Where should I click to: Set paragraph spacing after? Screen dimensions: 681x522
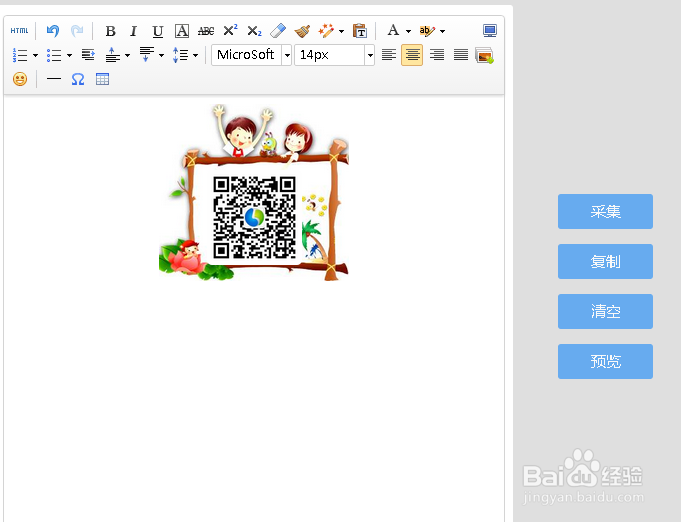click(146, 55)
